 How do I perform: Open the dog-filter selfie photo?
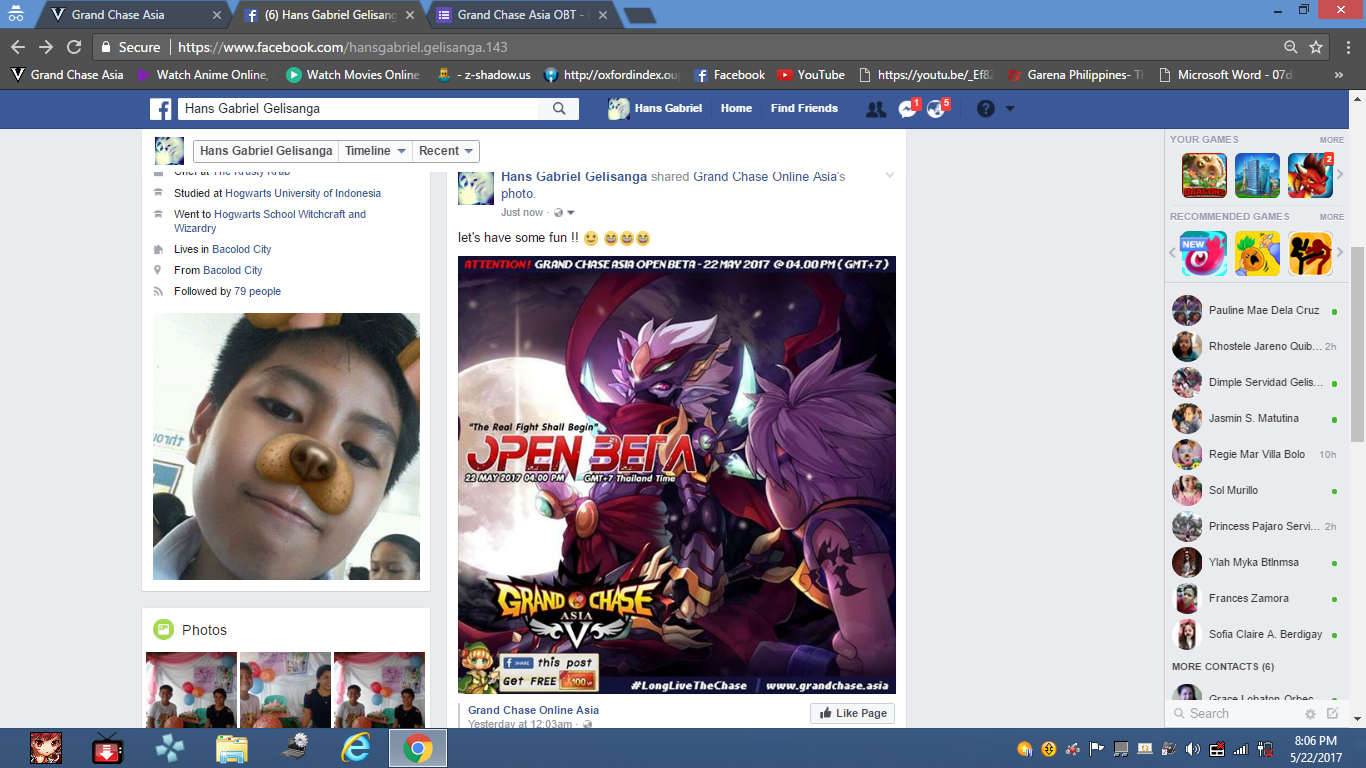pos(286,446)
